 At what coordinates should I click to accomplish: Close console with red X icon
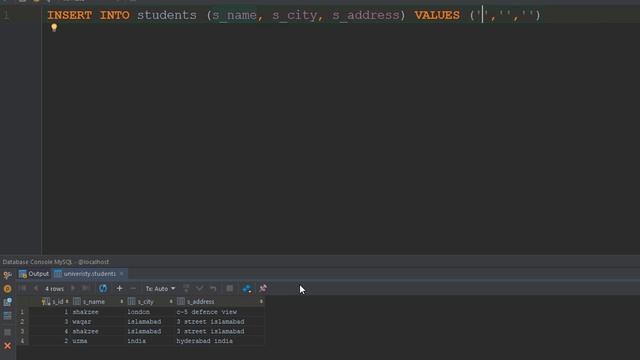click(7, 346)
